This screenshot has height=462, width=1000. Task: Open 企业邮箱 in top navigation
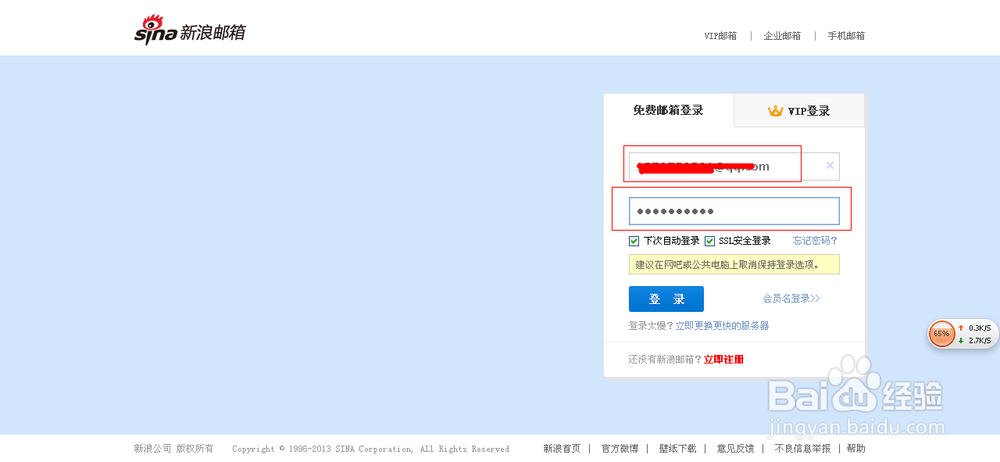pos(783,36)
